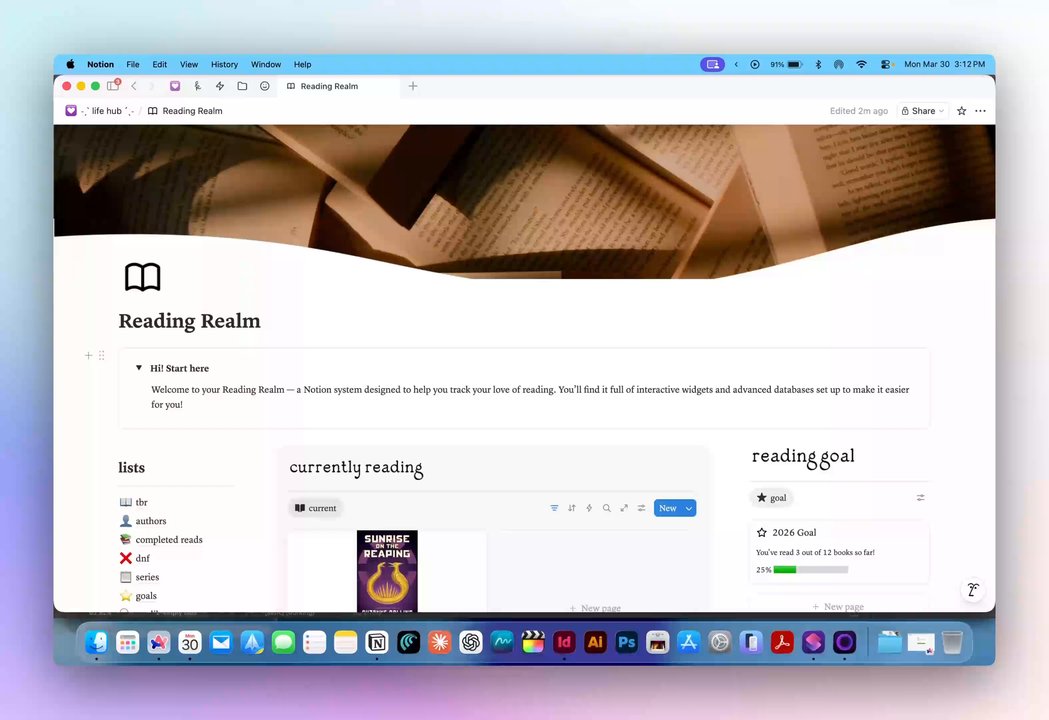Open the Window menu
Image resolution: width=1049 pixels, height=720 pixels.
click(x=266, y=64)
